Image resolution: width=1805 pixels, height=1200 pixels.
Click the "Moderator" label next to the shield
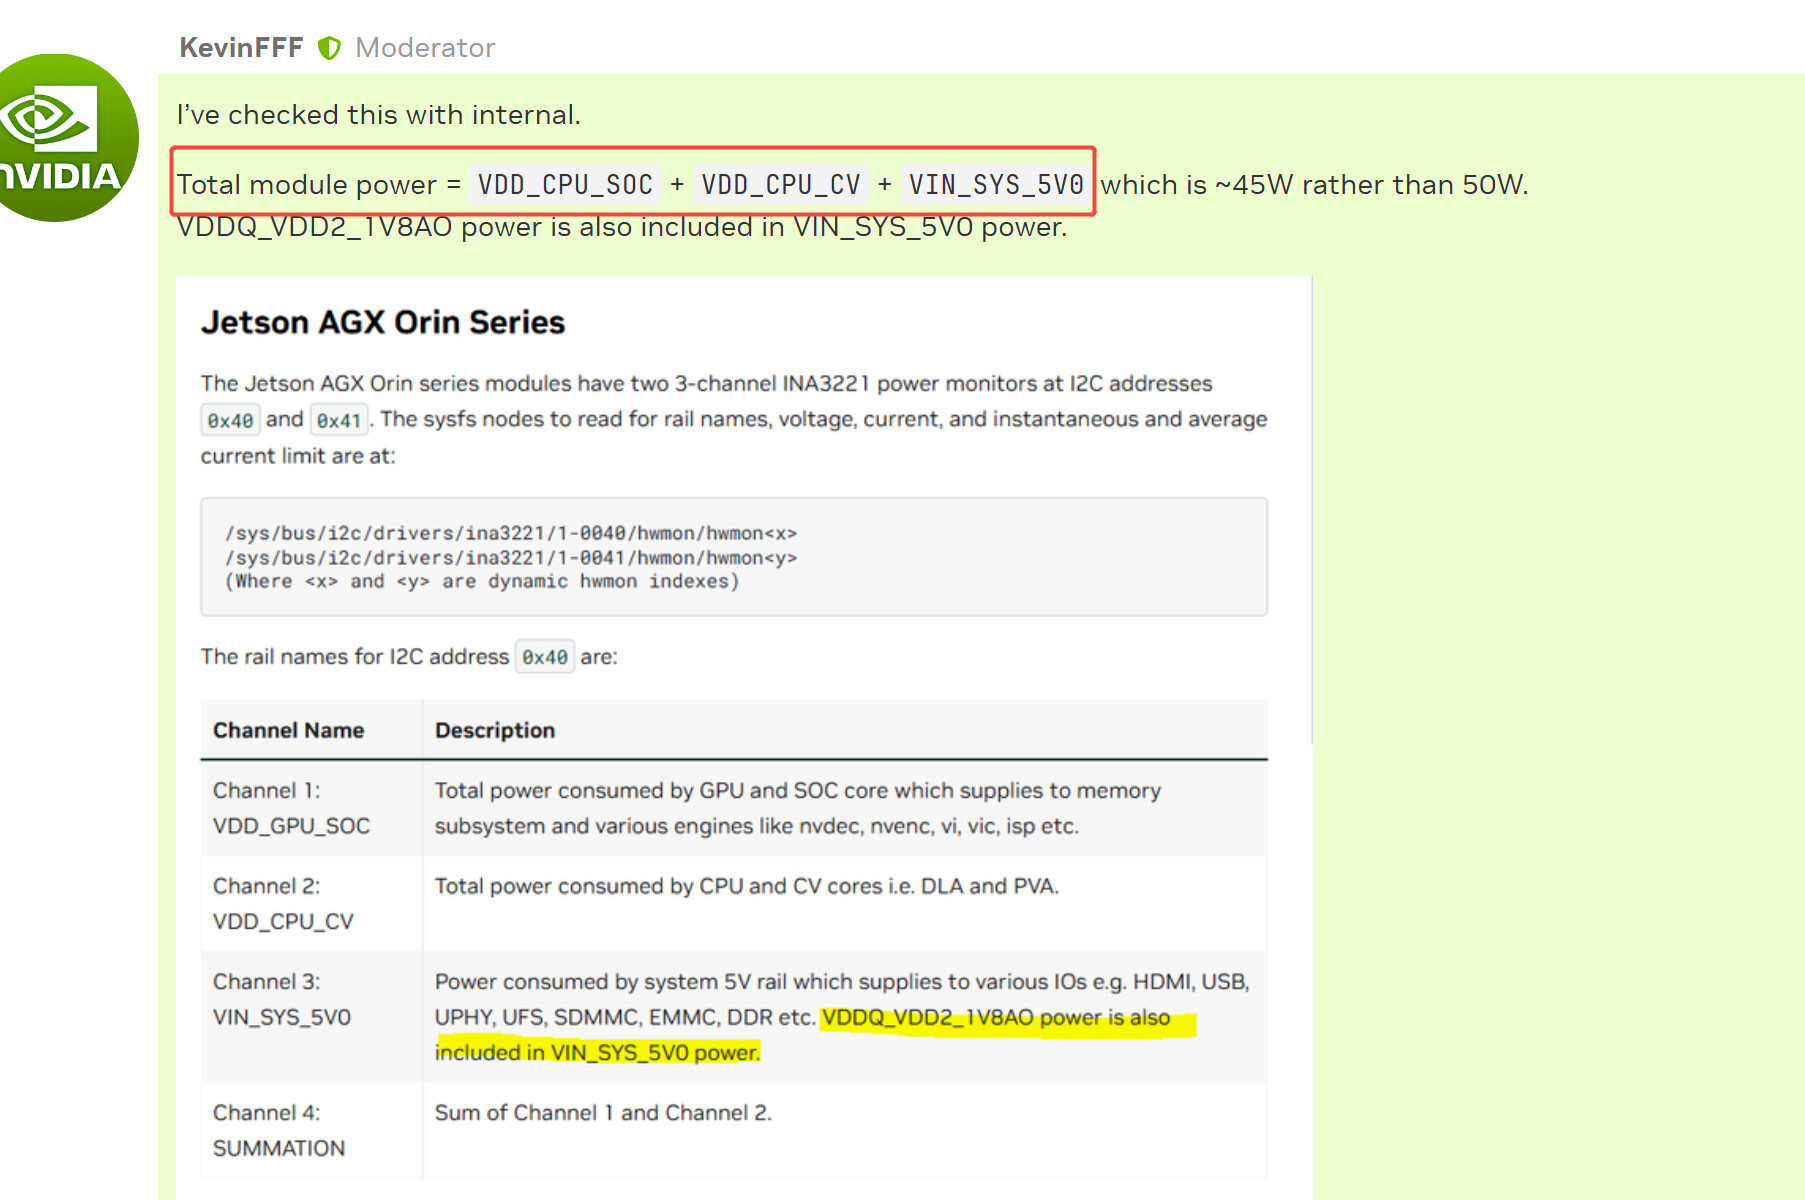(425, 48)
